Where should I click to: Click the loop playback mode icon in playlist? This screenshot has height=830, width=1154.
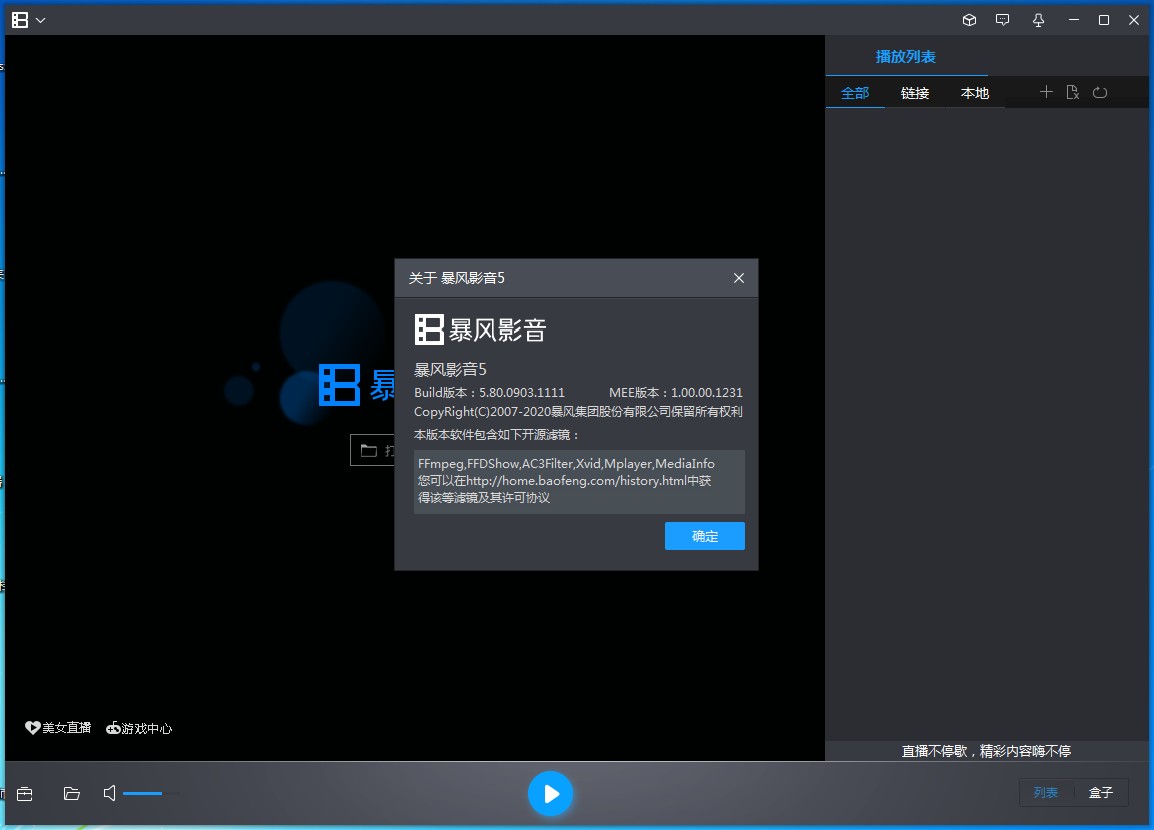pos(1100,92)
